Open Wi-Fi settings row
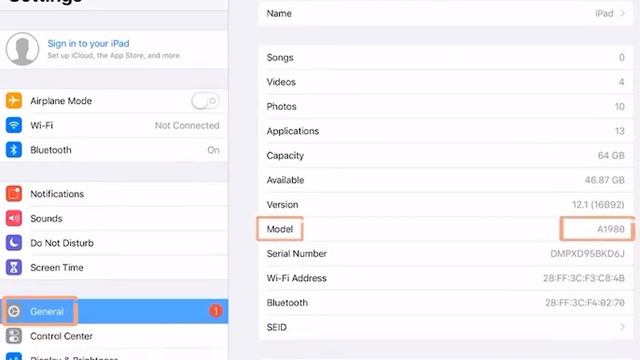The height and width of the screenshot is (360, 640). pos(114,125)
